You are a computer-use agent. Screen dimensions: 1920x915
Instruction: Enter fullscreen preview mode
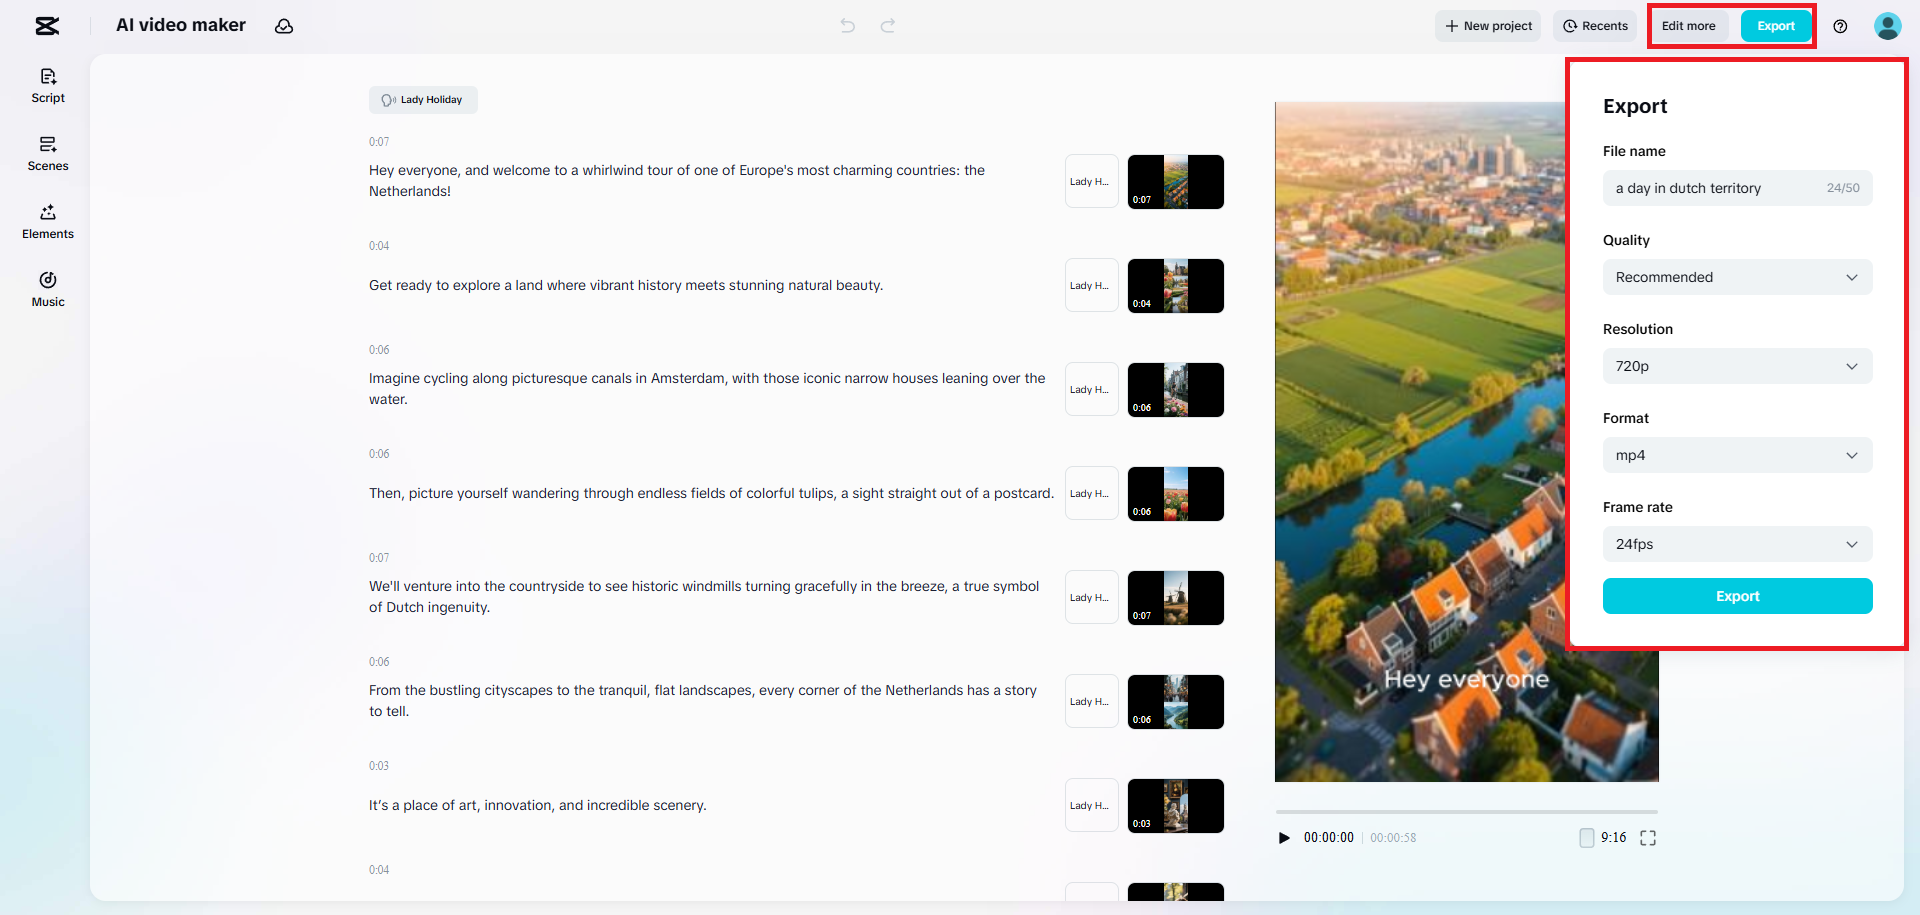pyautogui.click(x=1647, y=838)
